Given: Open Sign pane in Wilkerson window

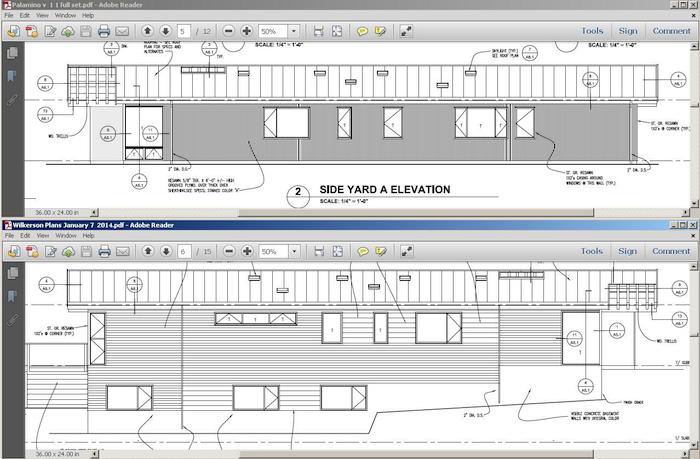Looking at the screenshot, I should [628, 251].
